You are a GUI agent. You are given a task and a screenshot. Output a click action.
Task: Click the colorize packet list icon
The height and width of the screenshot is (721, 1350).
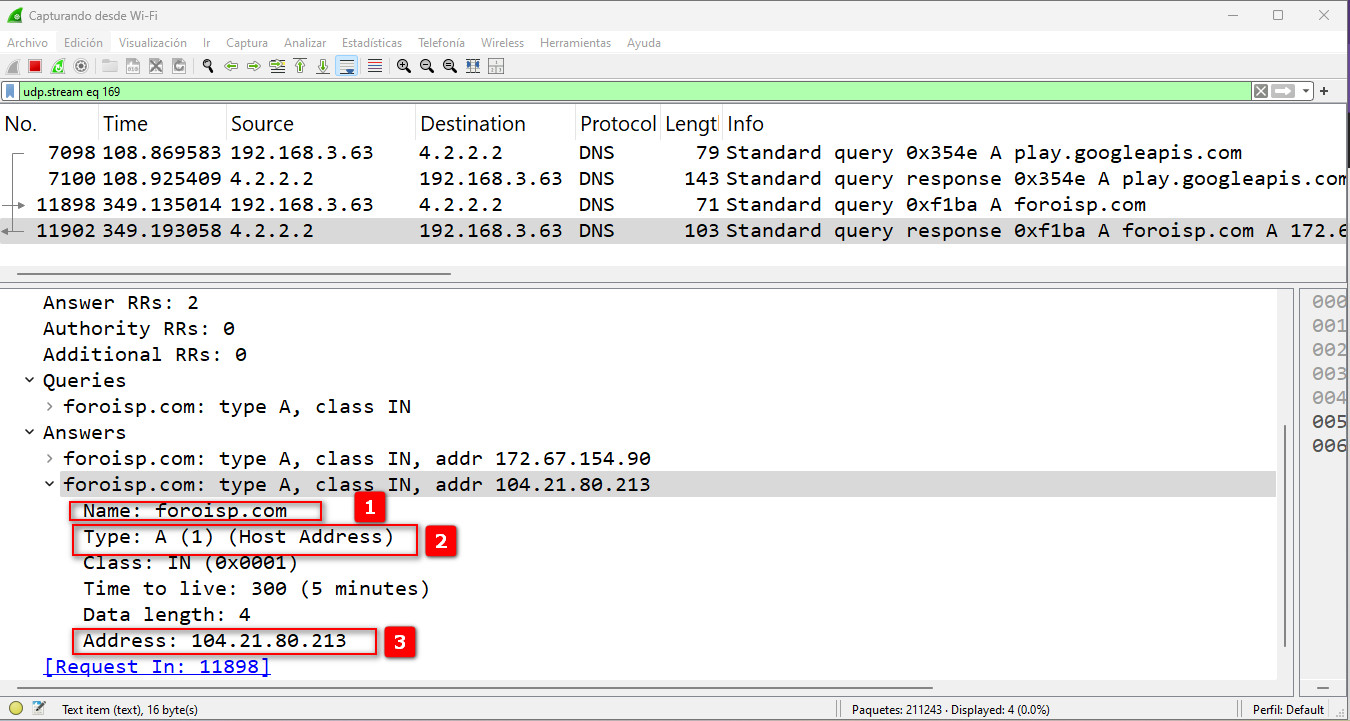[x=375, y=66]
